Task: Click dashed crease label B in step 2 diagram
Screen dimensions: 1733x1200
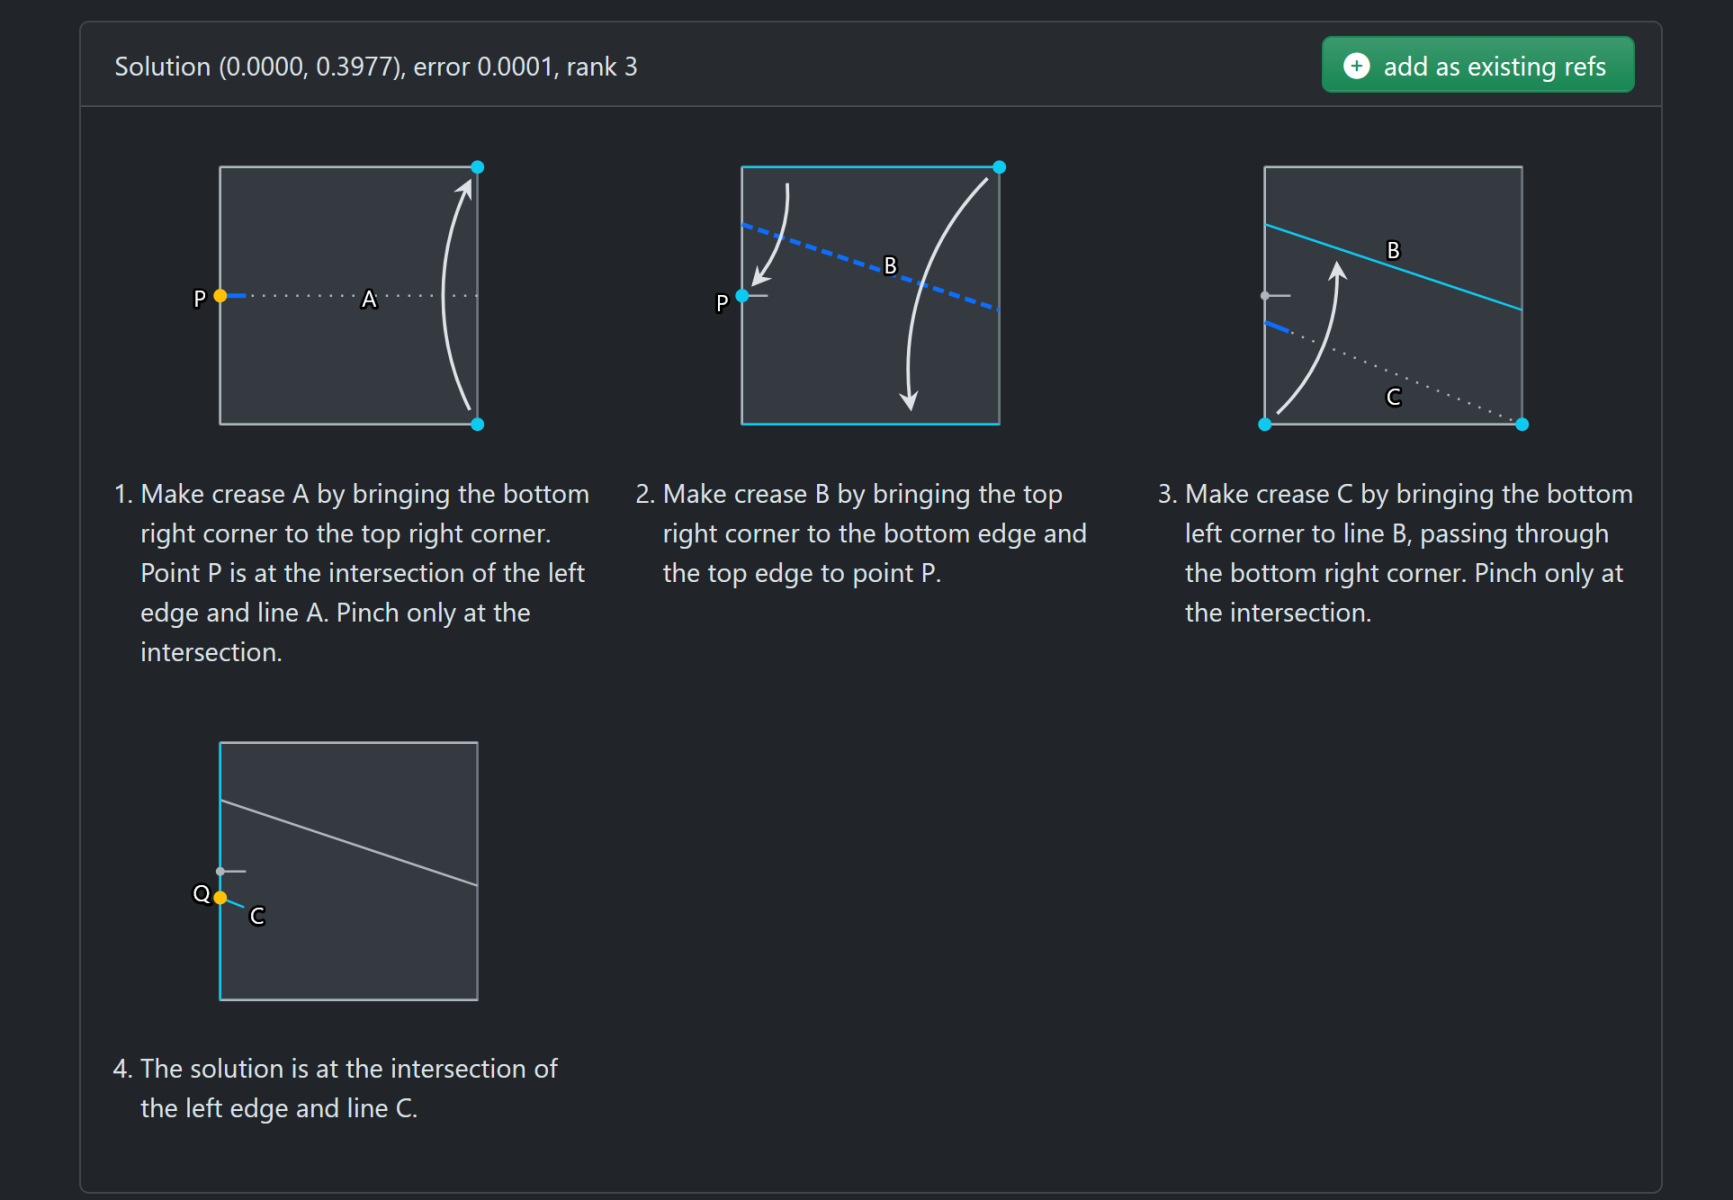Action: (890, 266)
